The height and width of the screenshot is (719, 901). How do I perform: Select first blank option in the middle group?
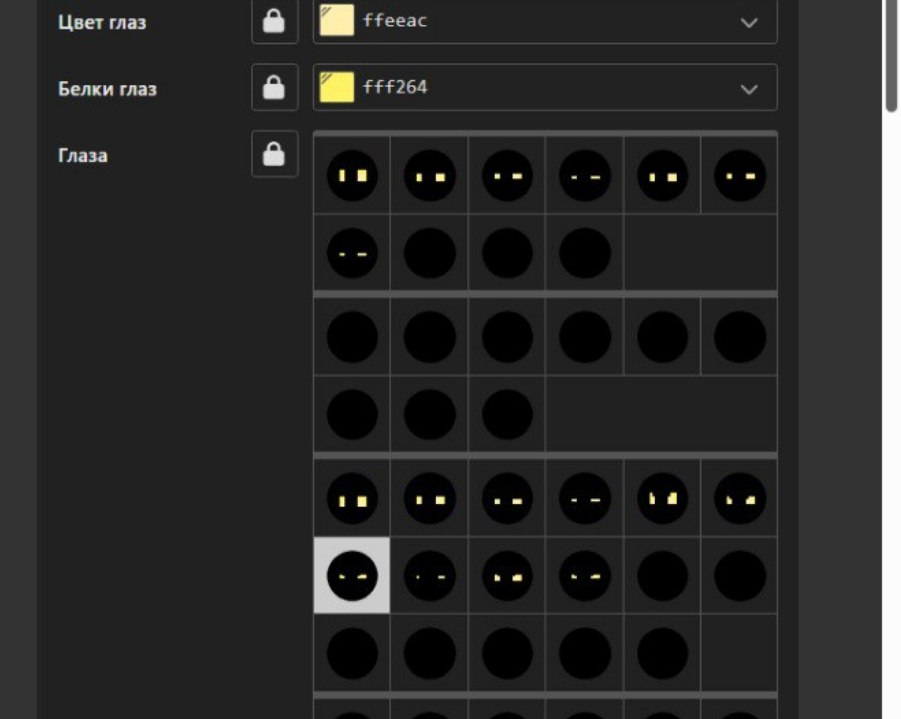[352, 337]
